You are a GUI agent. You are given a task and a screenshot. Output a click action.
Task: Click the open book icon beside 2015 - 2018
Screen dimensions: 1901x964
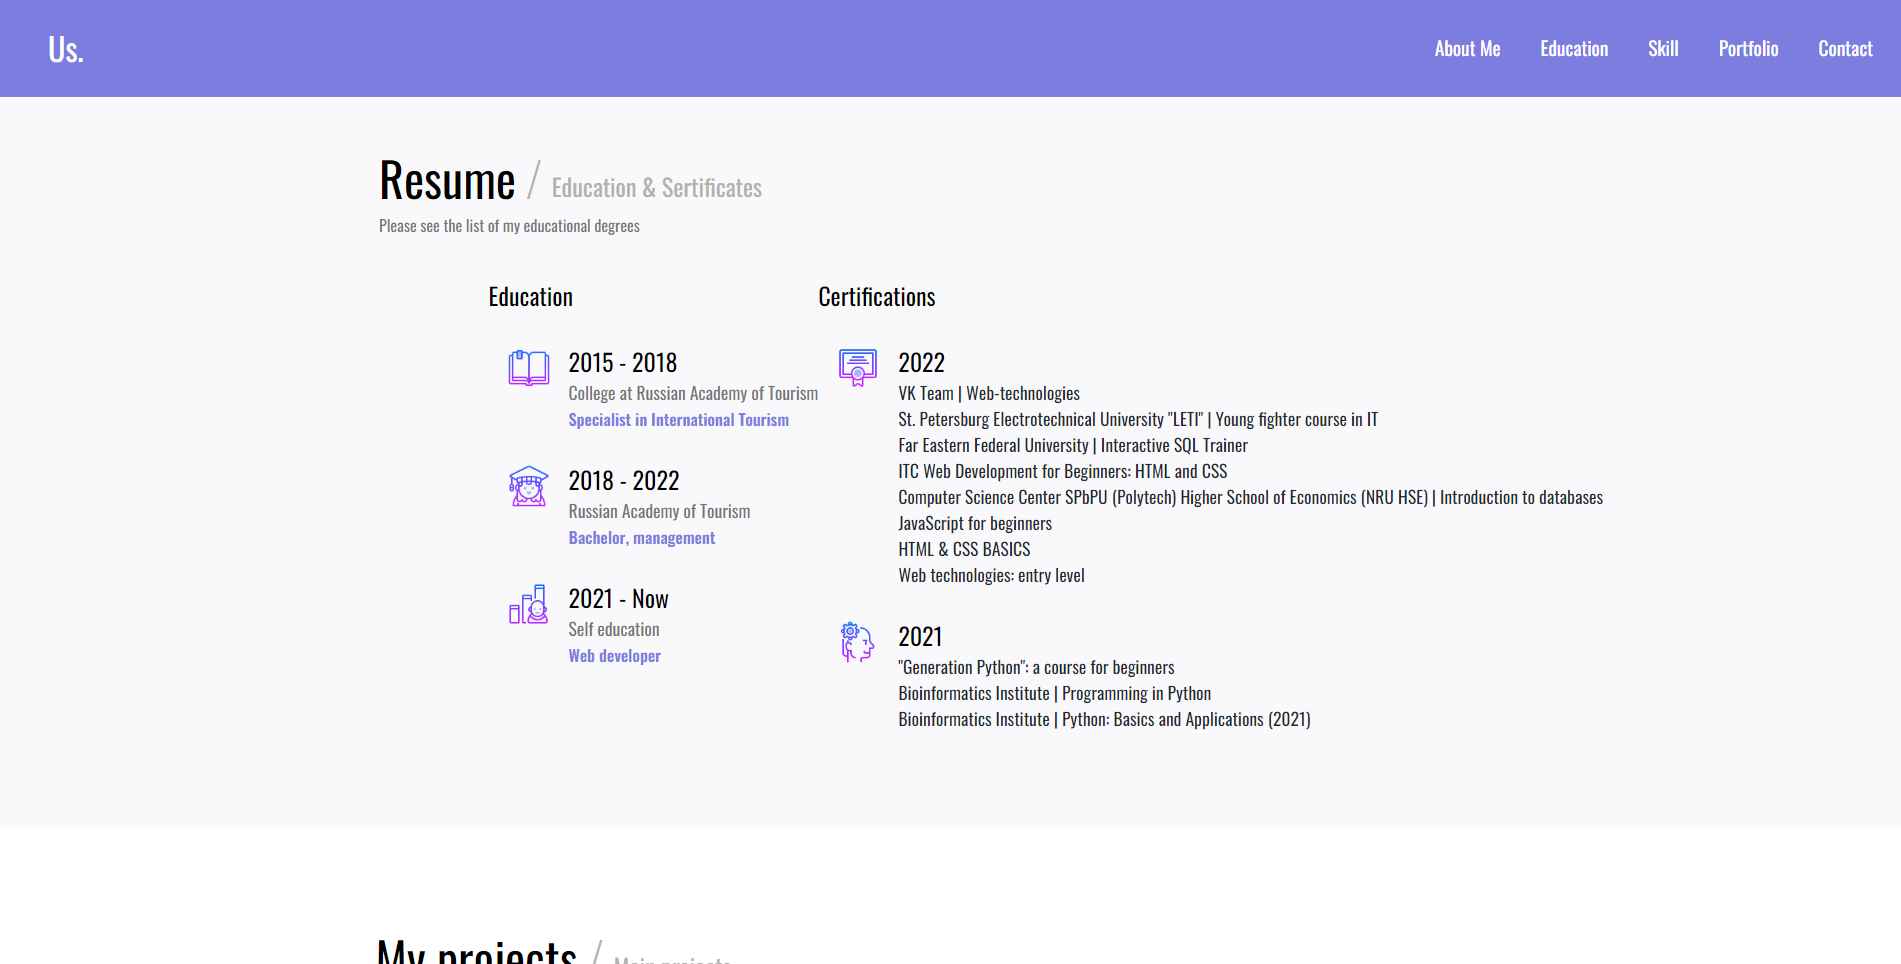pyautogui.click(x=528, y=368)
